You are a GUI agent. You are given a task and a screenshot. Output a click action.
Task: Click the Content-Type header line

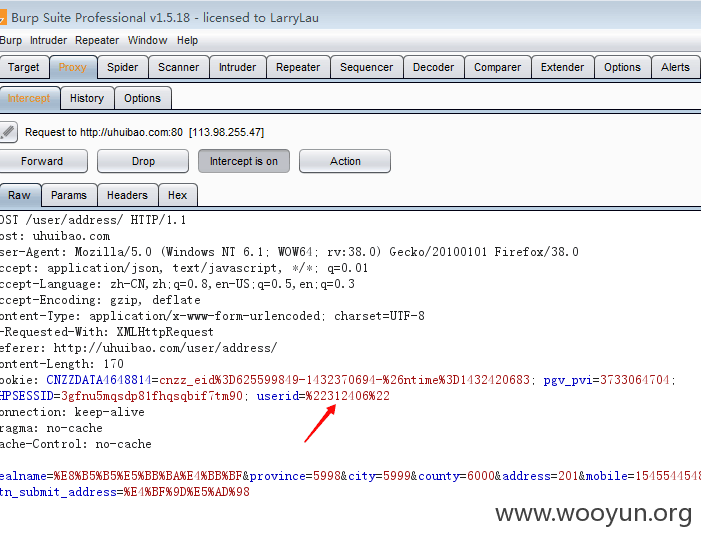click(x=212, y=316)
